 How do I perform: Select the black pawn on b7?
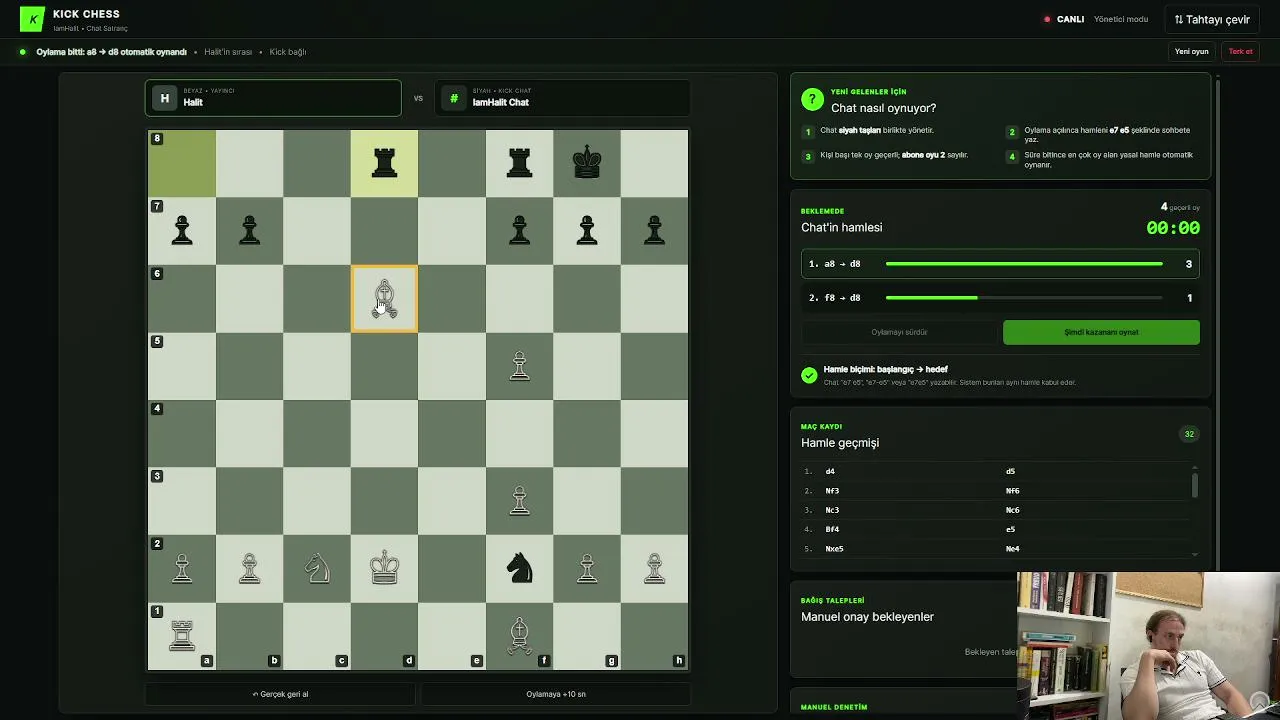[x=249, y=231]
